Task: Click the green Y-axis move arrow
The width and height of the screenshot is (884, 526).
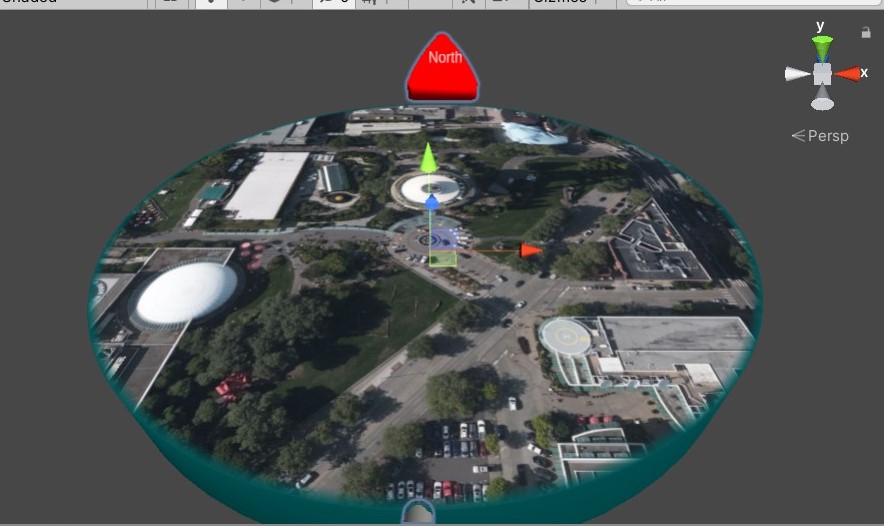Action: (428, 158)
